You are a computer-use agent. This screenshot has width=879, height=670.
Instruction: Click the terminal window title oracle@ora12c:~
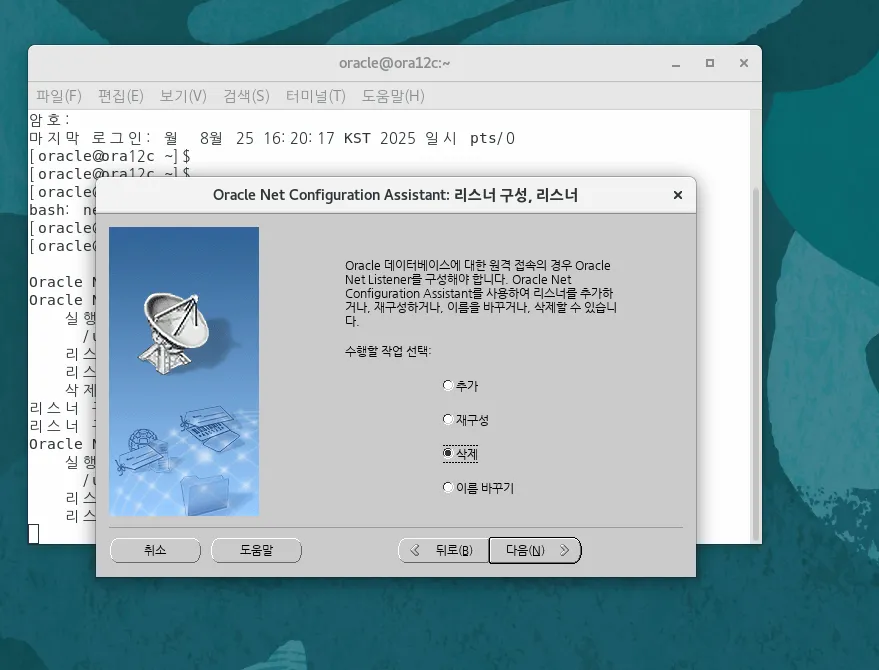point(395,63)
